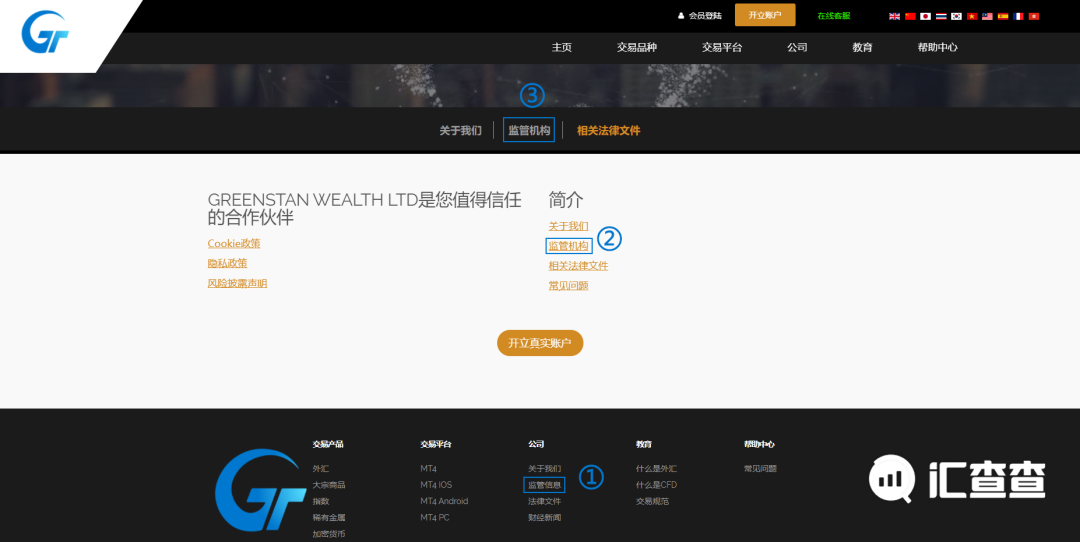Switch language with the Spain flag
This screenshot has height=542, width=1080.
pyautogui.click(x=1003, y=16)
